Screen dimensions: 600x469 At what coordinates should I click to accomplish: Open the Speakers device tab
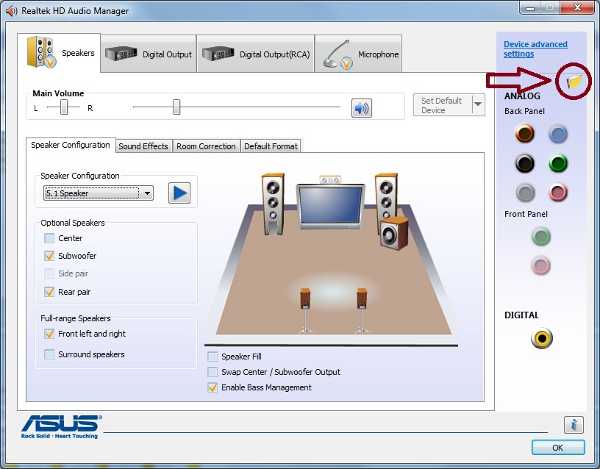(59, 53)
